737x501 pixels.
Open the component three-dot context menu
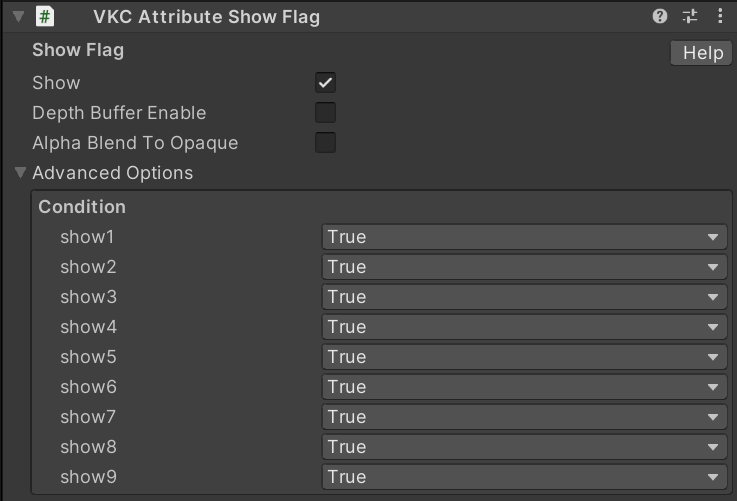[720, 16]
